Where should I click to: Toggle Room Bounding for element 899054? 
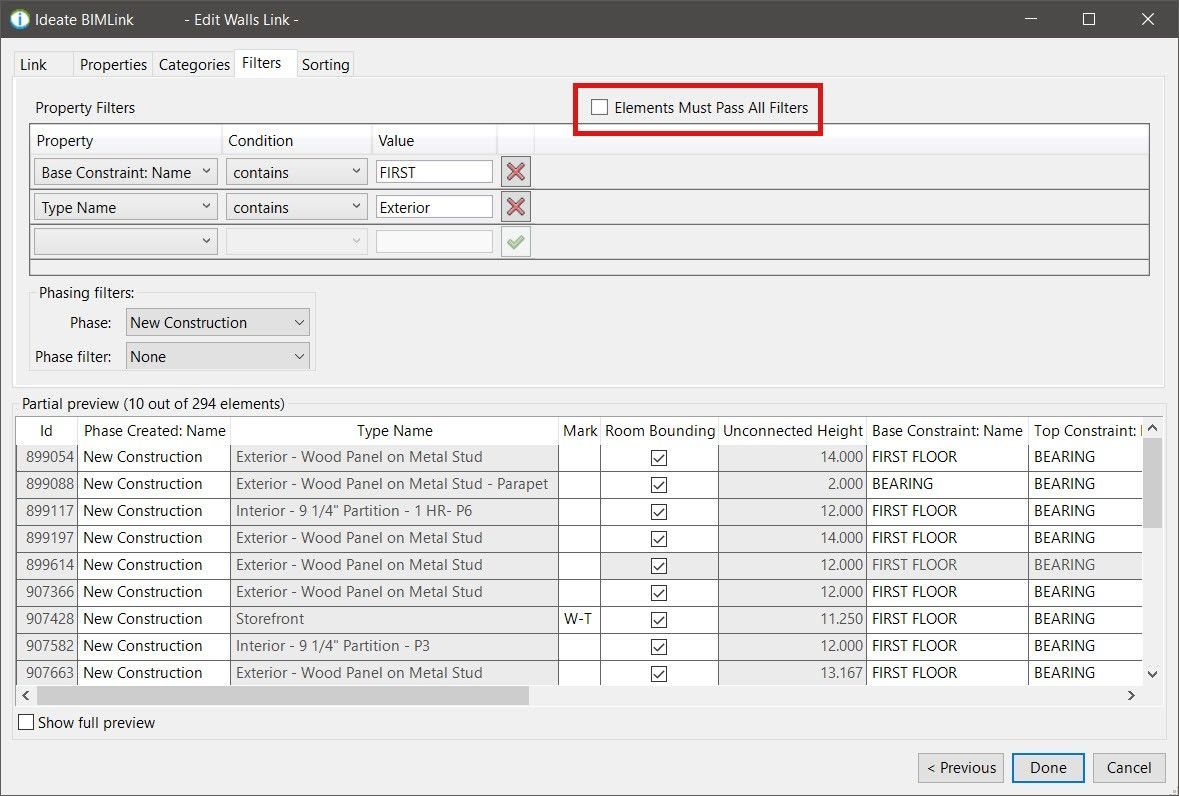659,458
